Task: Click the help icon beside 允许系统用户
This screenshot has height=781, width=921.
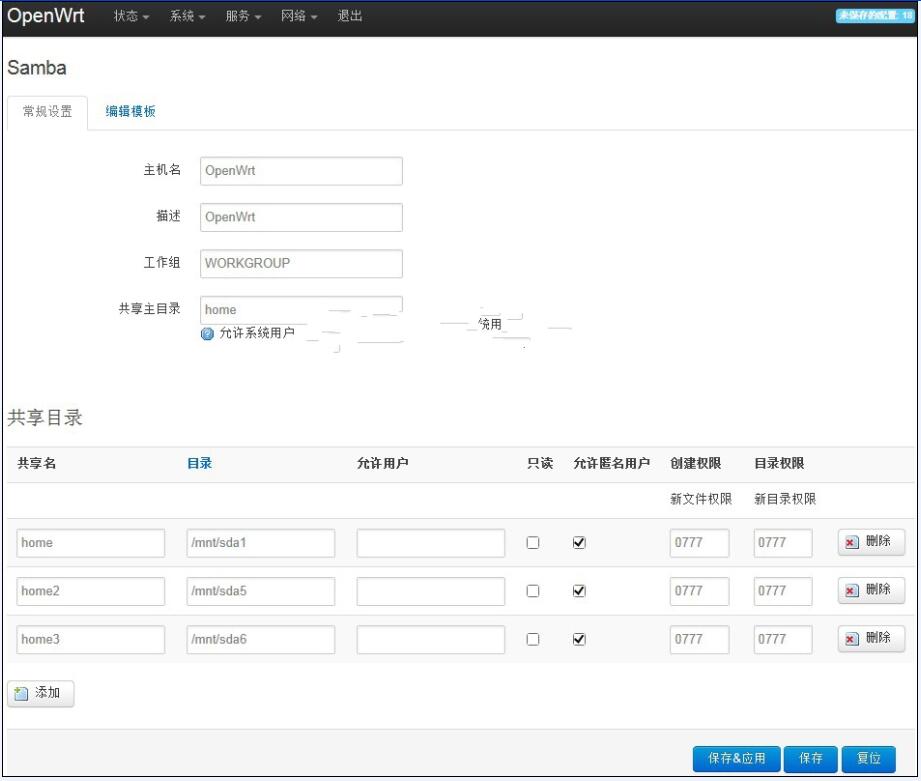Action: tap(208, 334)
